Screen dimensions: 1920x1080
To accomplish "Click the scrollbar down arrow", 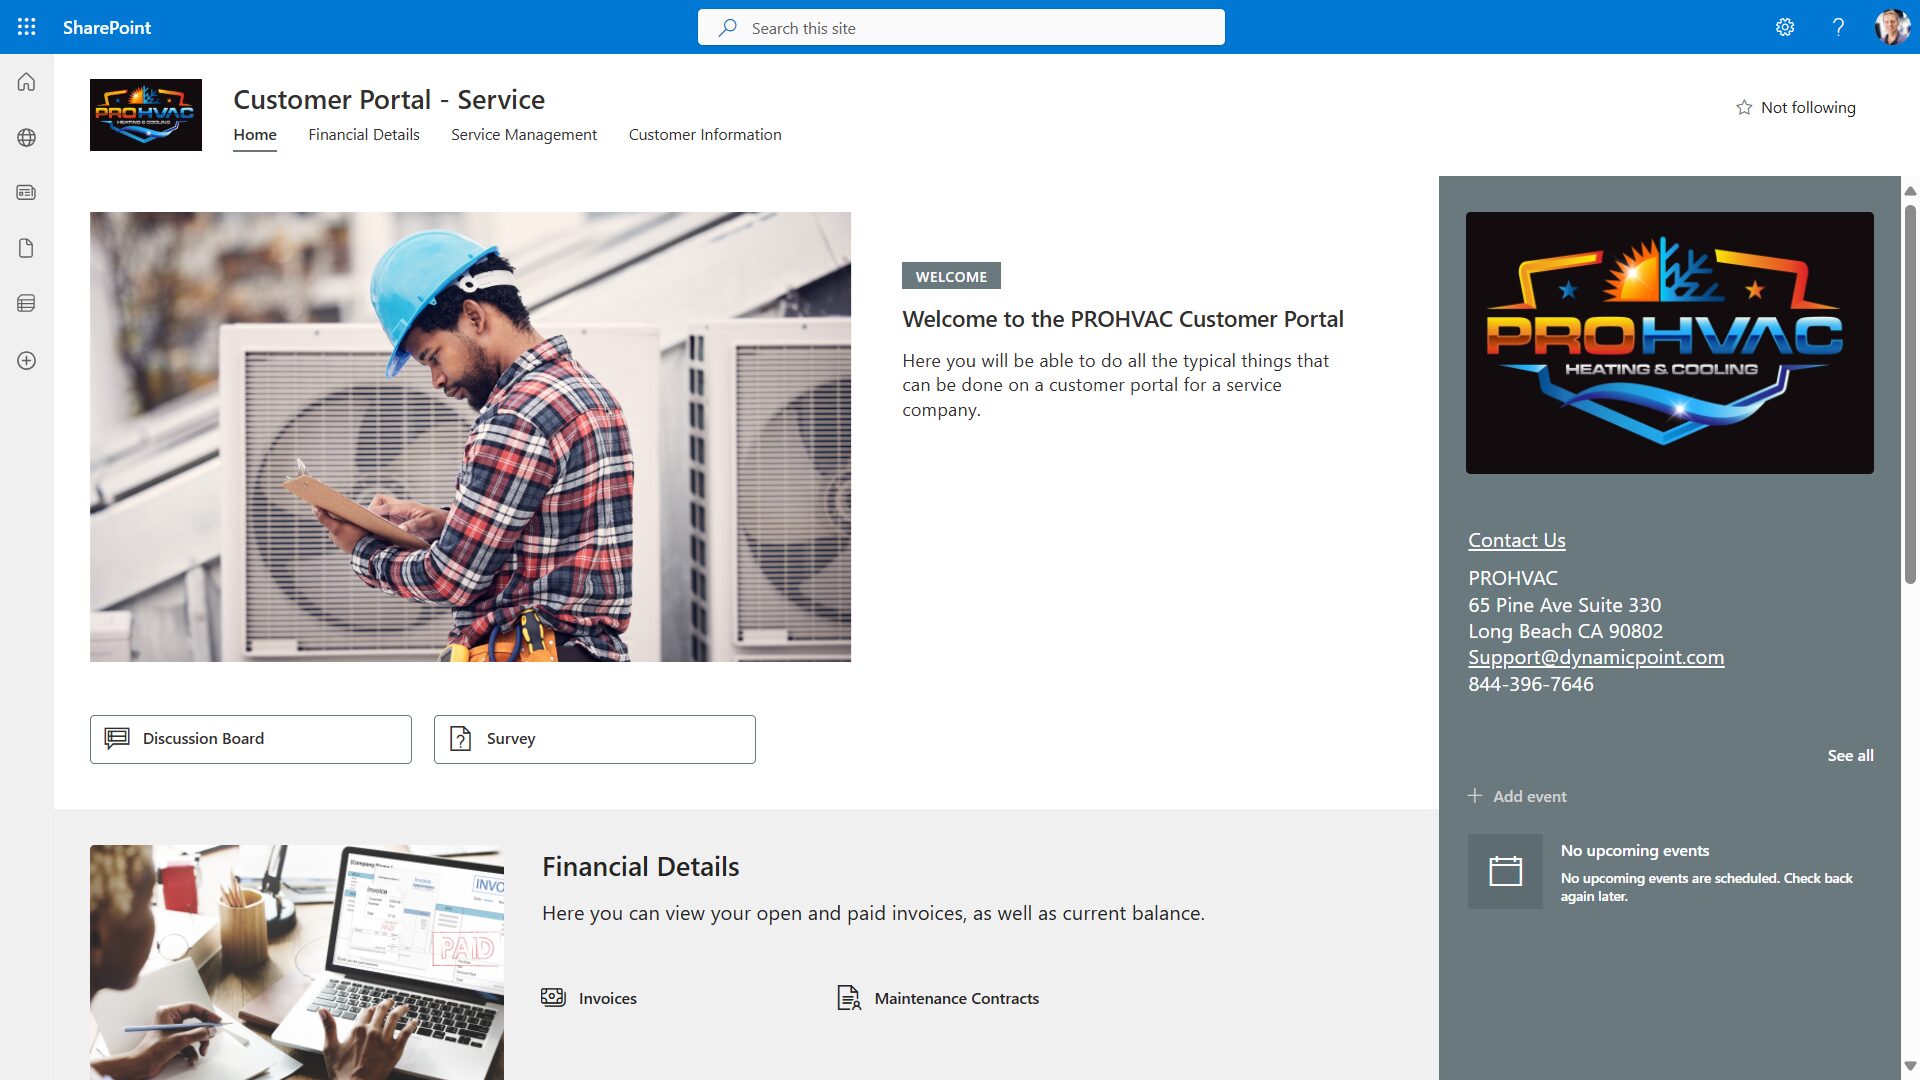I will pyautogui.click(x=1910, y=1066).
